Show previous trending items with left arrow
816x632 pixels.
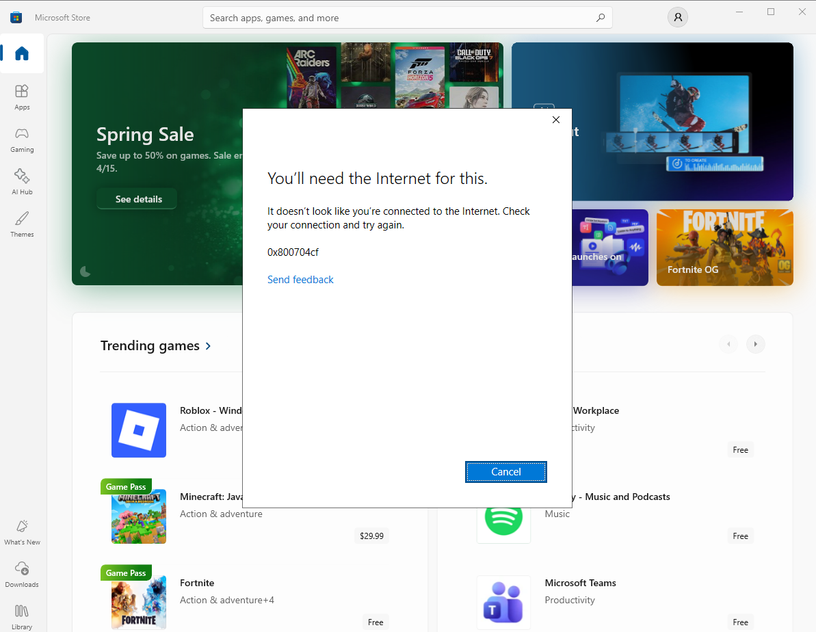pos(729,344)
